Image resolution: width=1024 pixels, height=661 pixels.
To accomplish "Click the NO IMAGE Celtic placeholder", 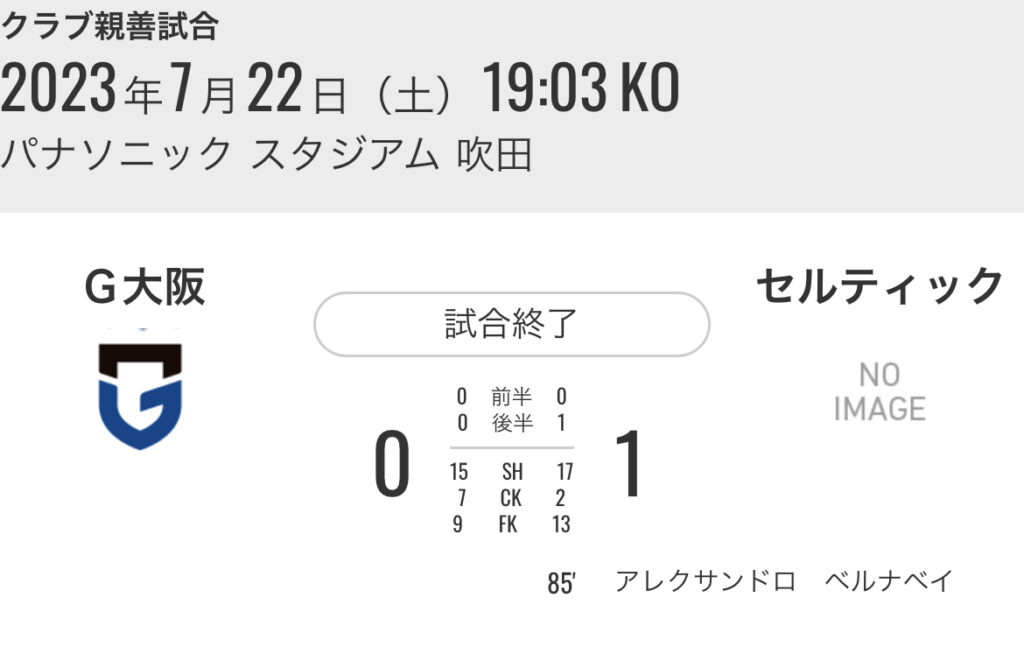I will (x=879, y=392).
